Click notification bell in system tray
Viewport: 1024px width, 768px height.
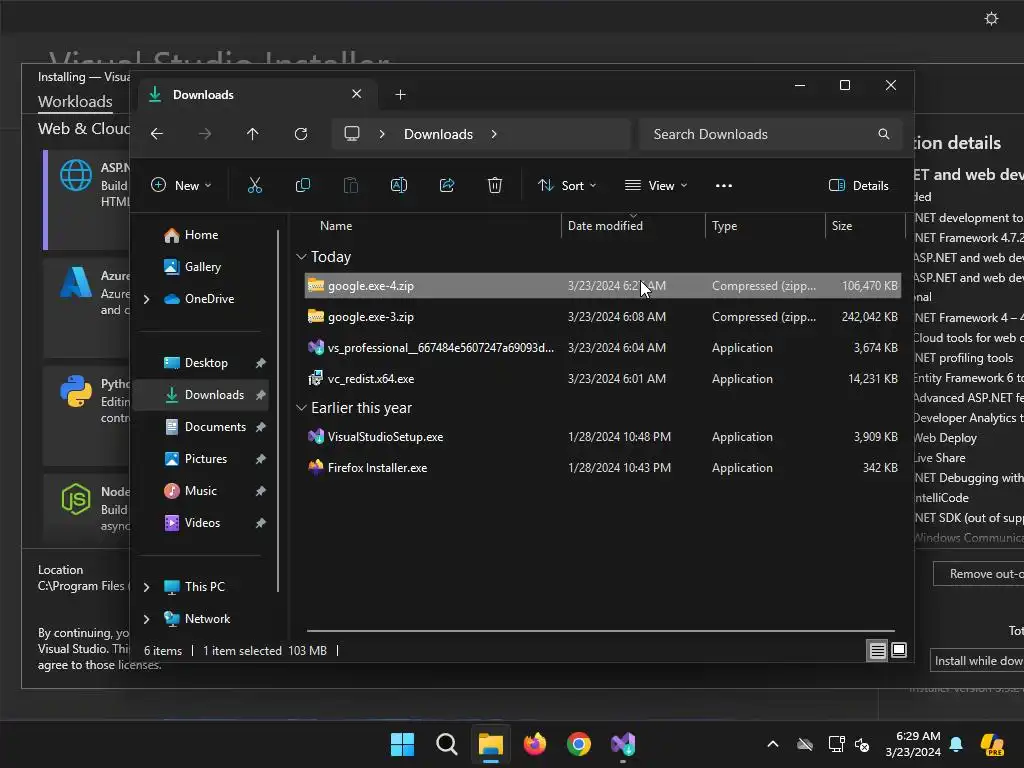click(956, 744)
